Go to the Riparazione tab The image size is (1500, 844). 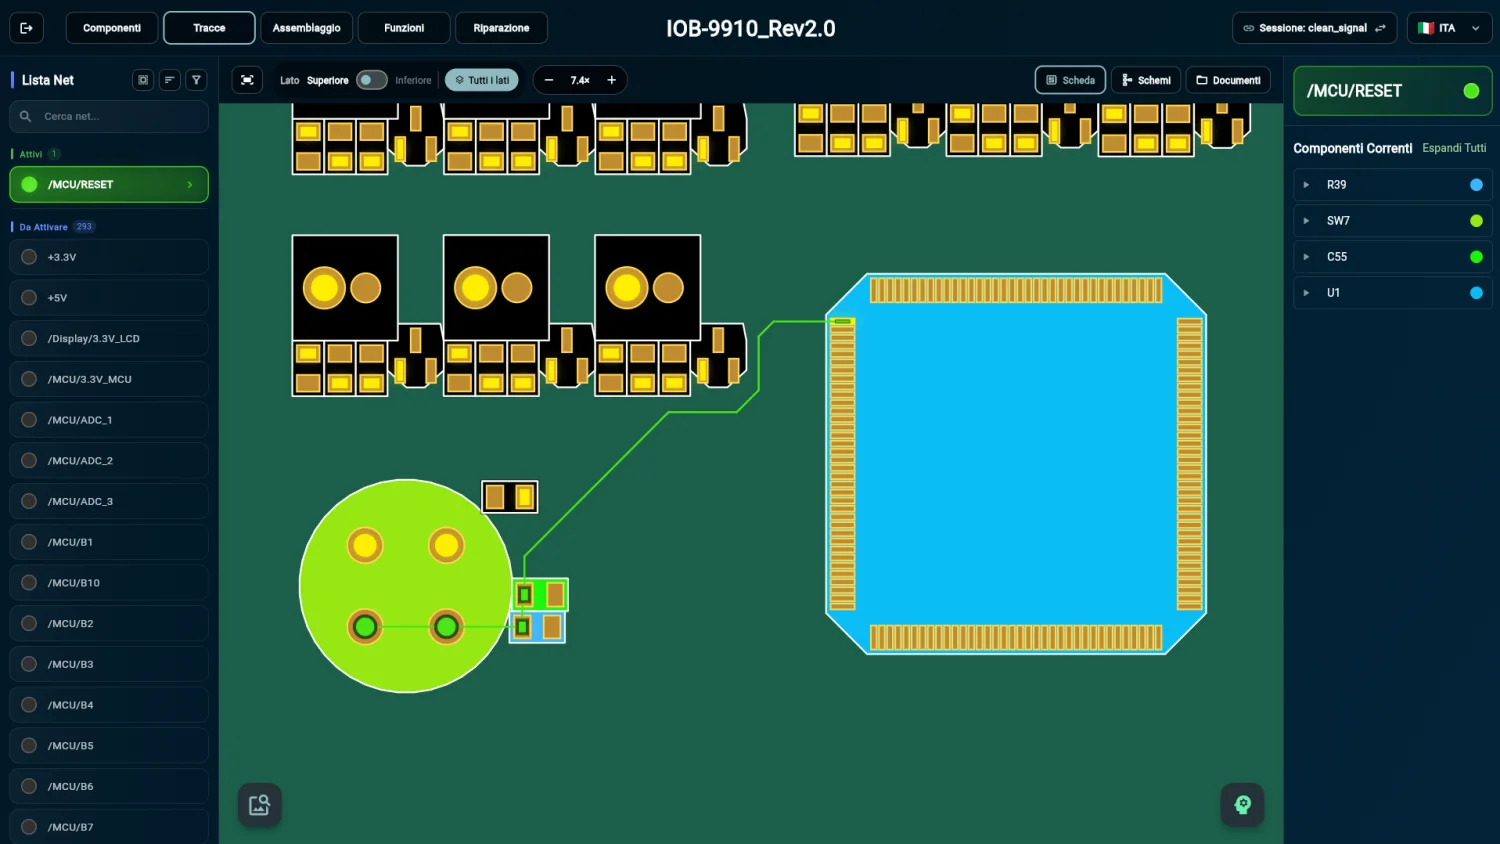pyautogui.click(x=501, y=28)
